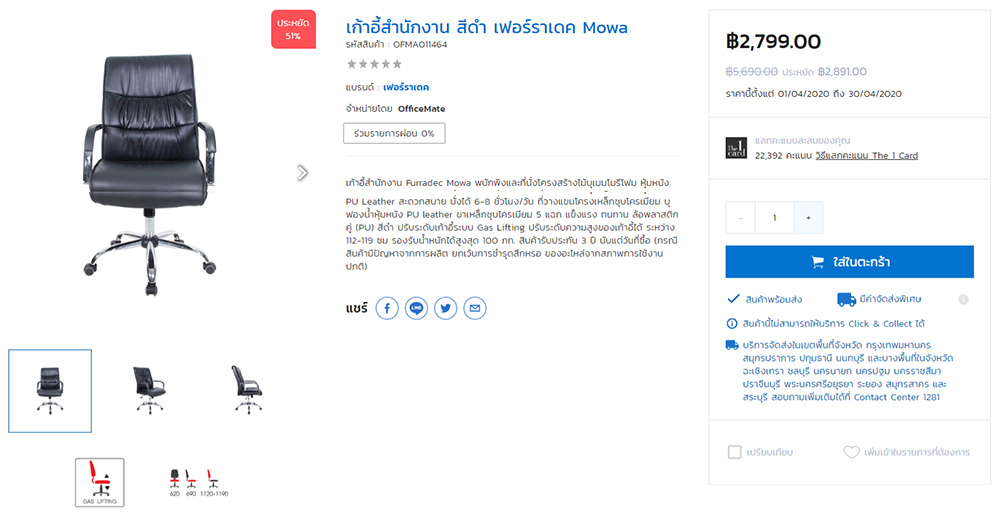This screenshot has height=516, width=1000.
Task: Click the Gas Lifting feature icon
Action: tap(100, 482)
